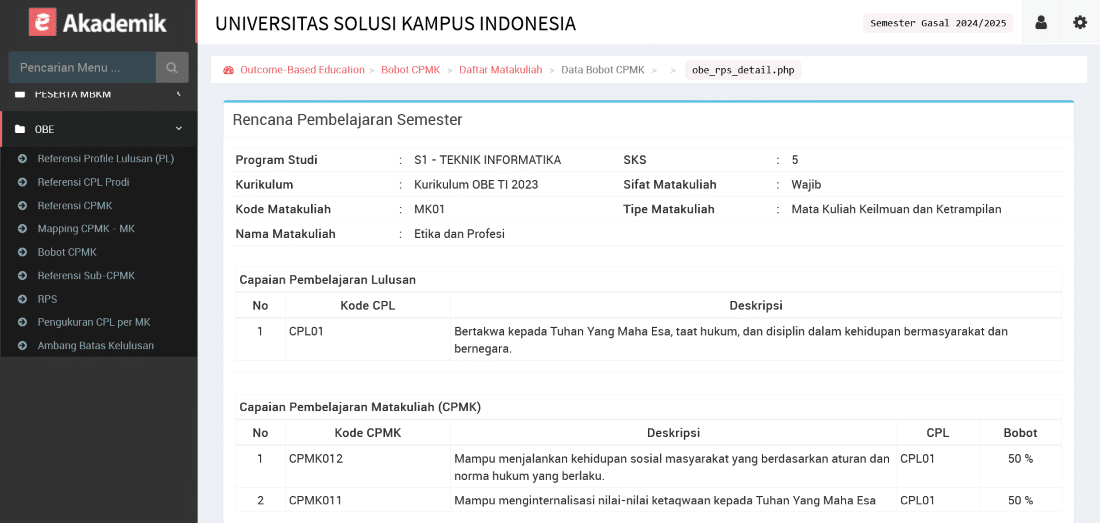Click the Kode CPL column header
This screenshot has height=523, width=1100.
368,305
